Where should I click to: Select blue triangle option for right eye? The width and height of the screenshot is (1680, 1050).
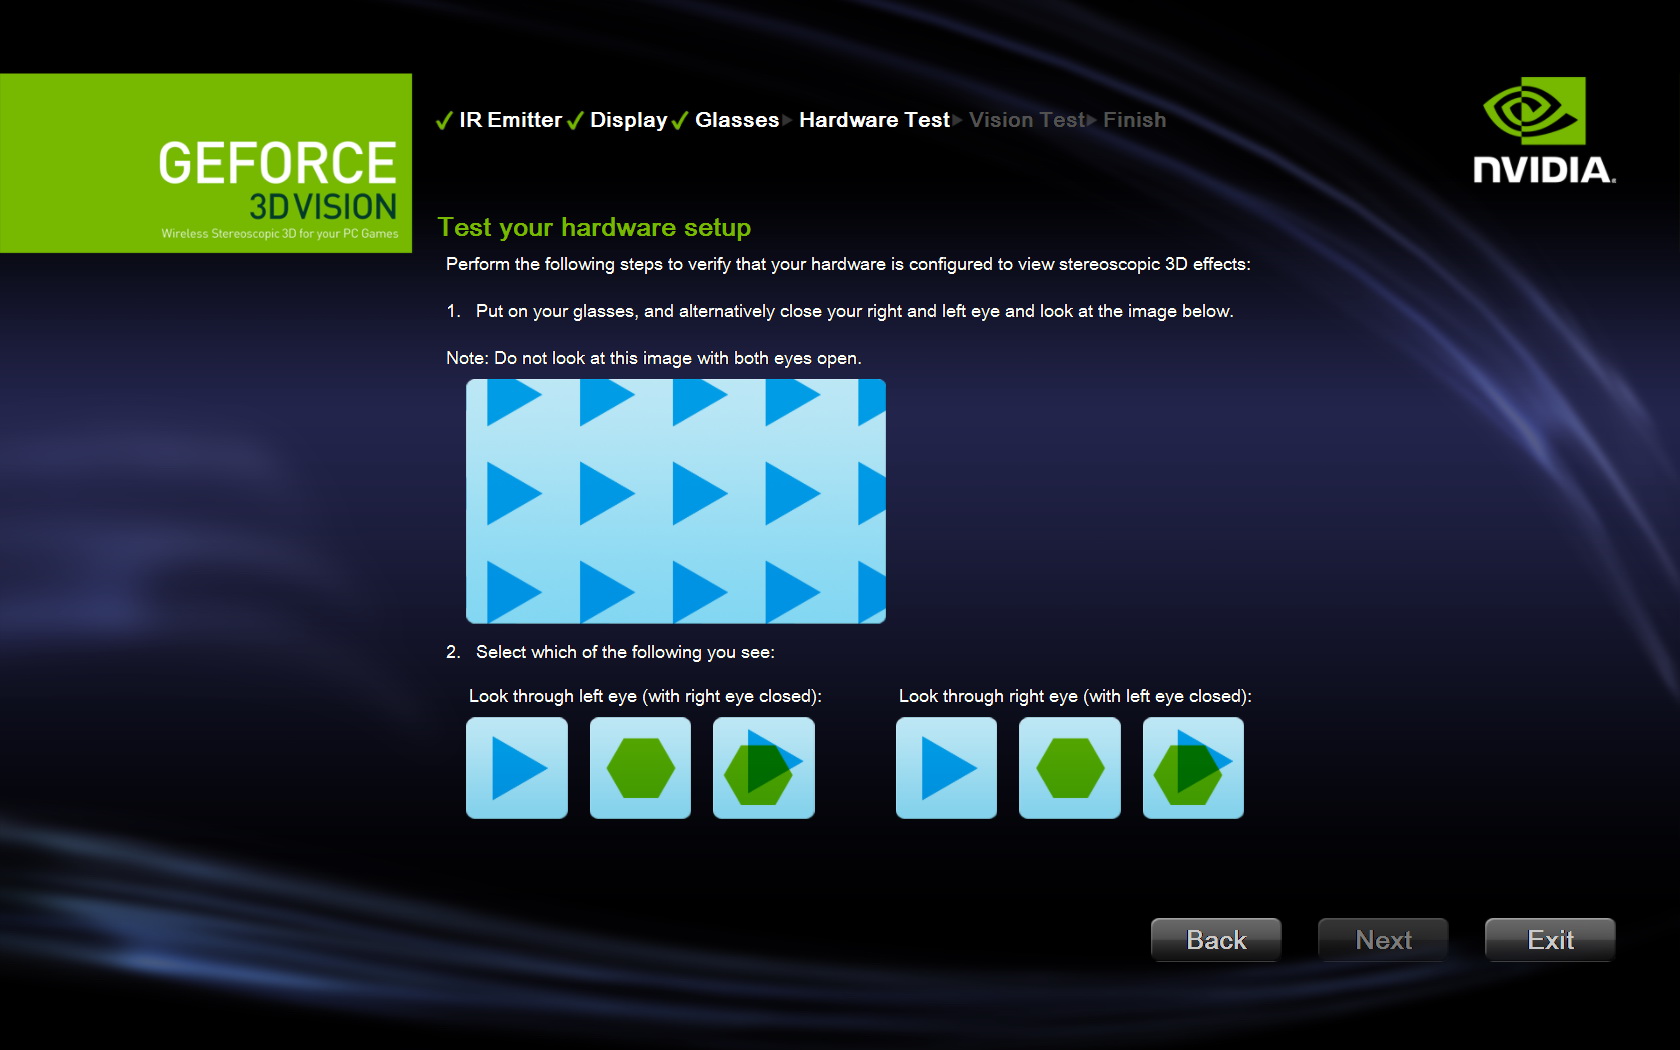946,768
